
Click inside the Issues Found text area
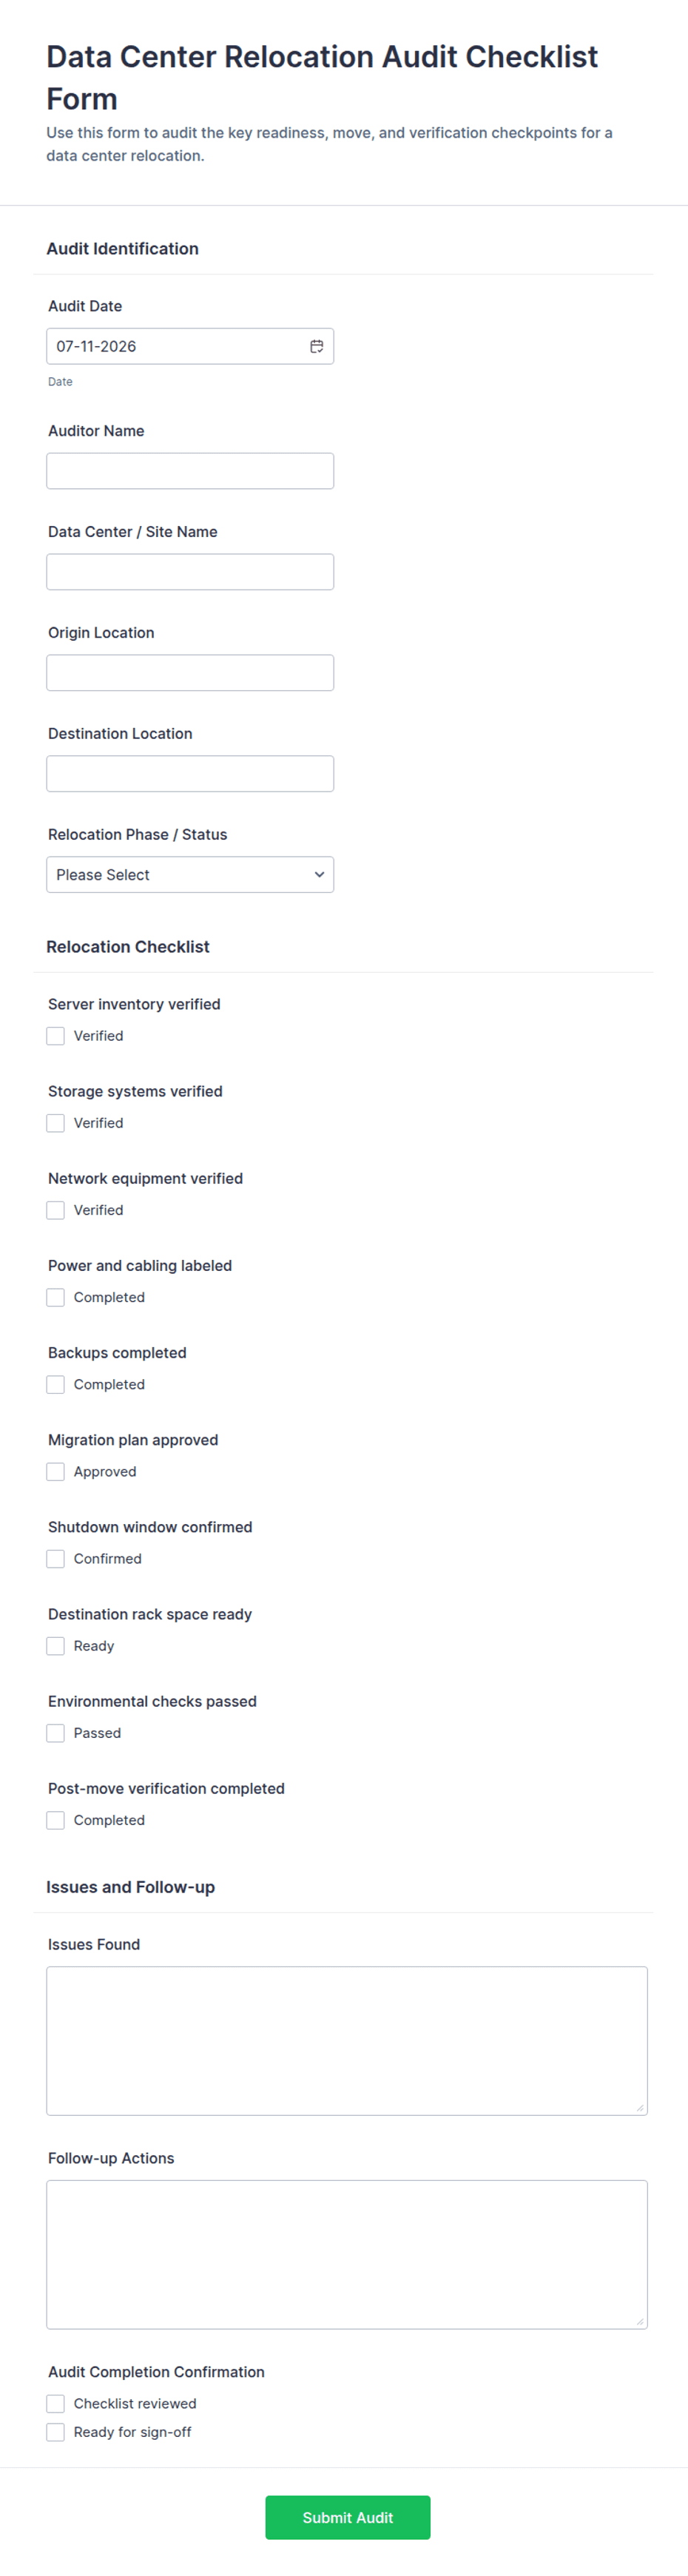tap(347, 2040)
